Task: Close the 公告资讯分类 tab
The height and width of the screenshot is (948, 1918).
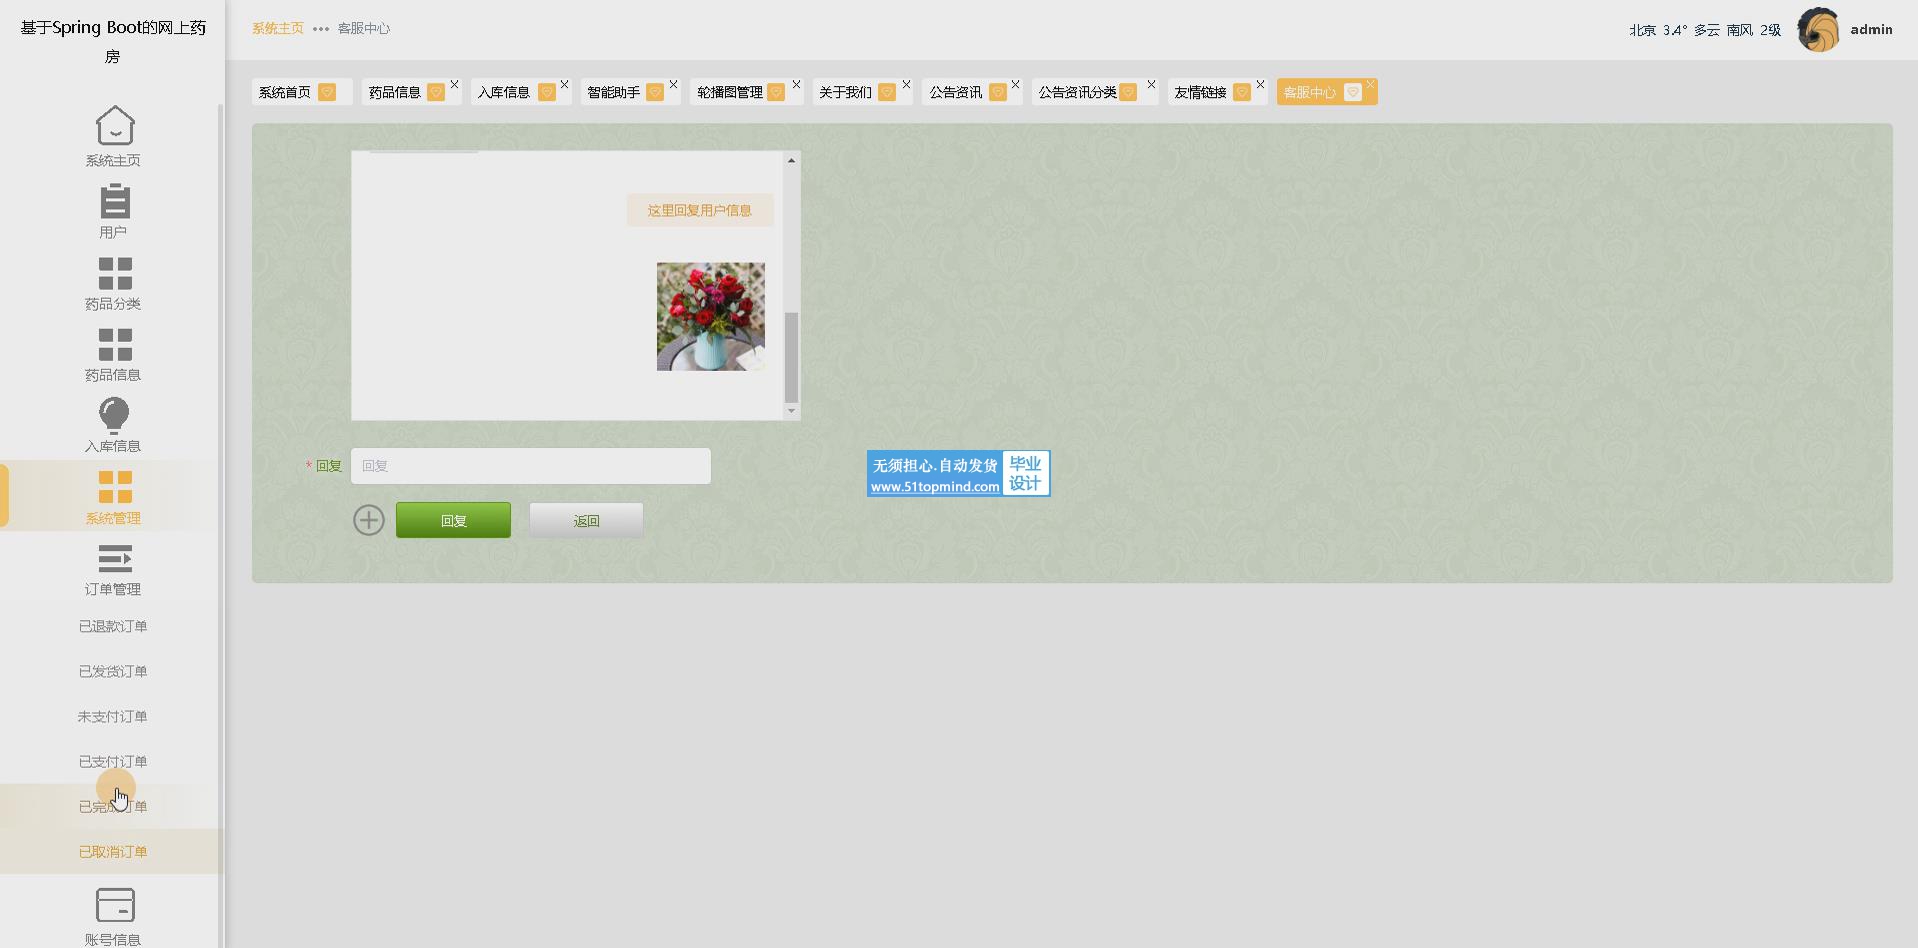Action: (1151, 84)
